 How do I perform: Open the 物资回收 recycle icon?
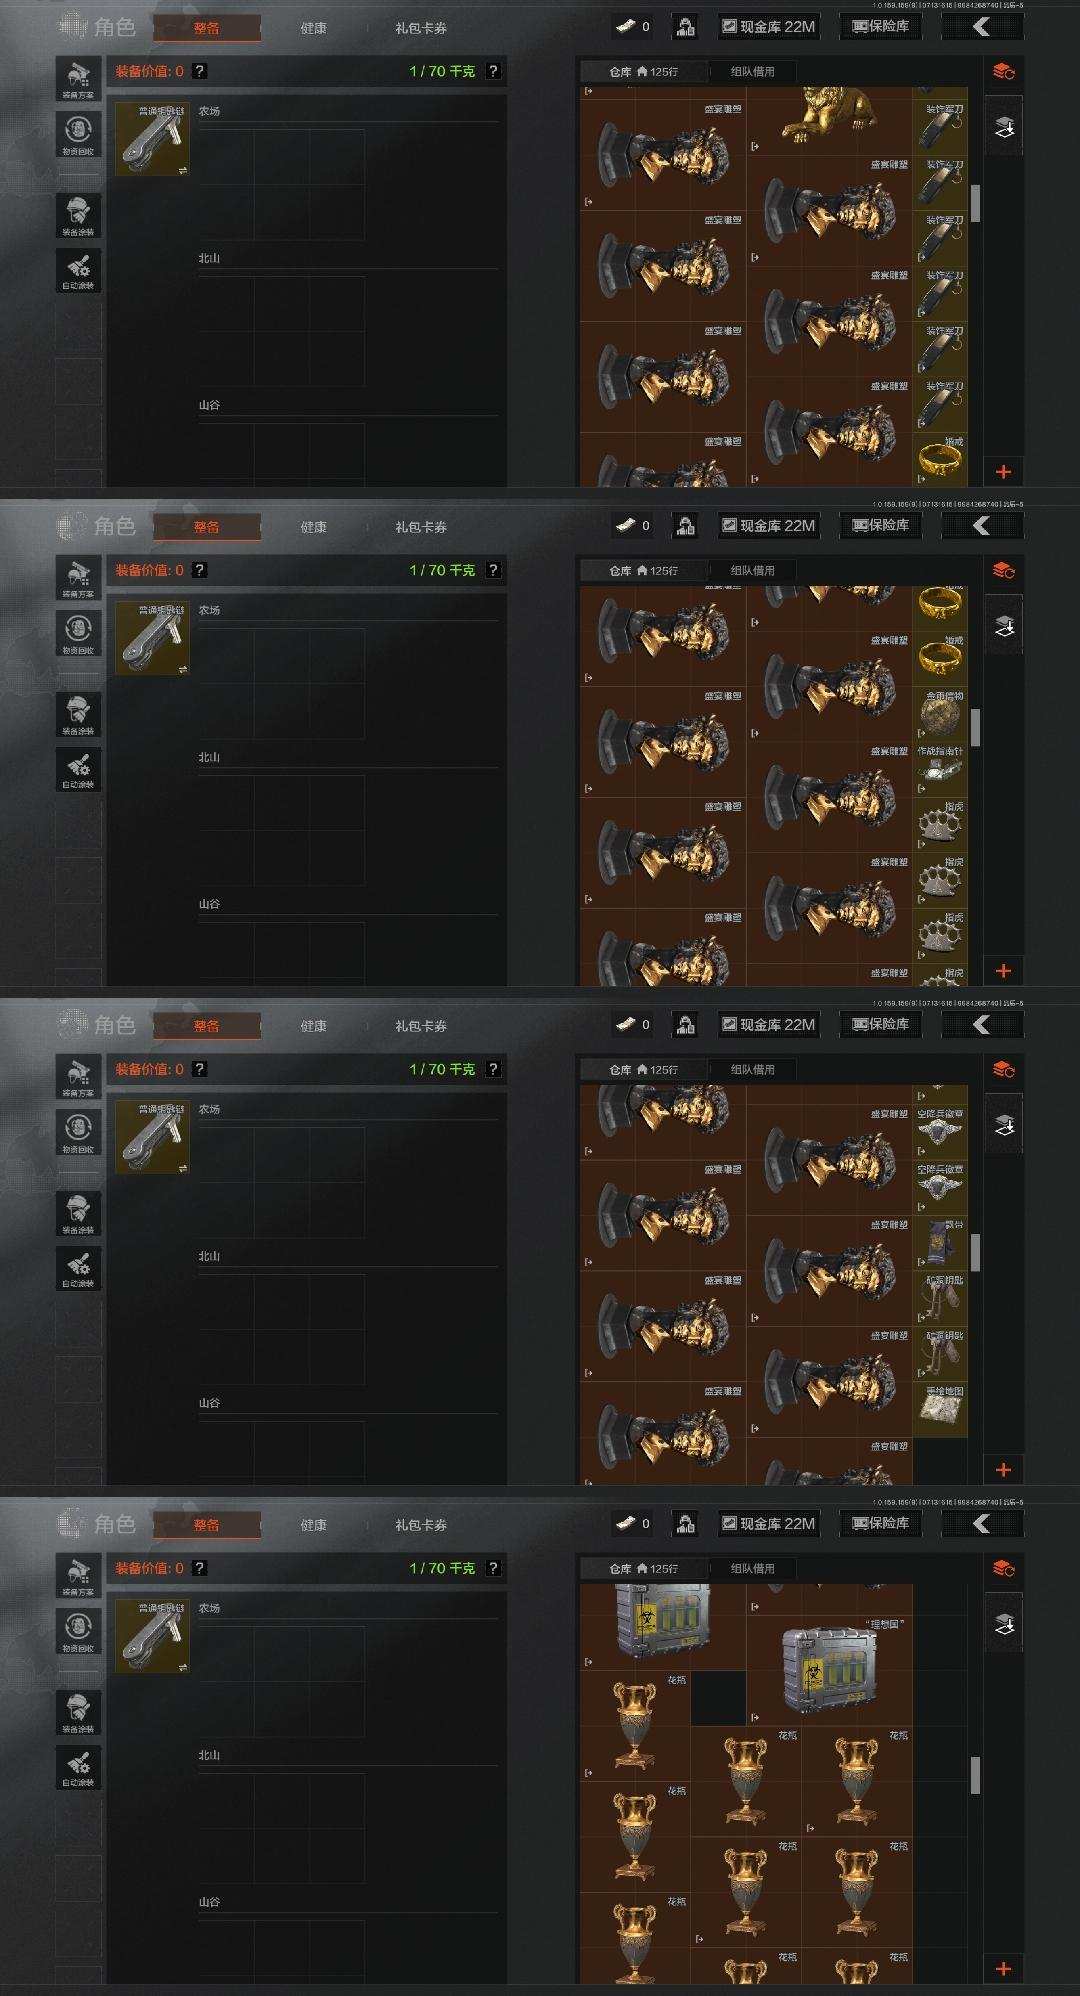point(78,135)
